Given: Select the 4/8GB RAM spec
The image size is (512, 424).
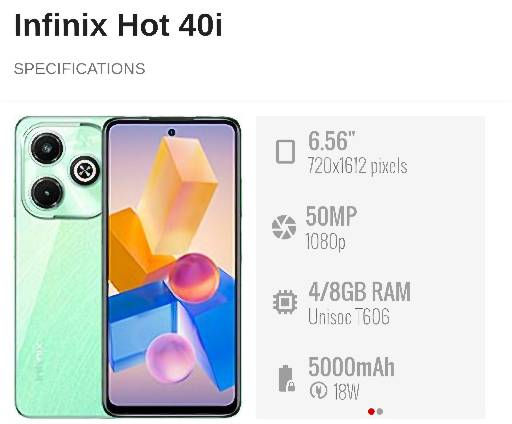Looking at the screenshot, I should [x=359, y=292].
